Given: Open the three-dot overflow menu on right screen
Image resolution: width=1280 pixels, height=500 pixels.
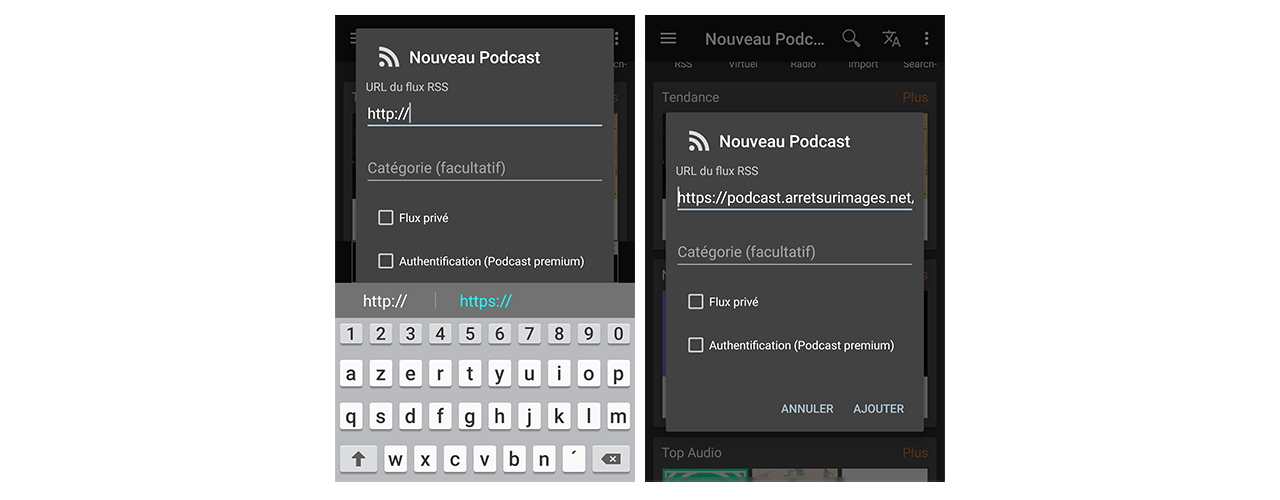Looking at the screenshot, I should (x=927, y=39).
